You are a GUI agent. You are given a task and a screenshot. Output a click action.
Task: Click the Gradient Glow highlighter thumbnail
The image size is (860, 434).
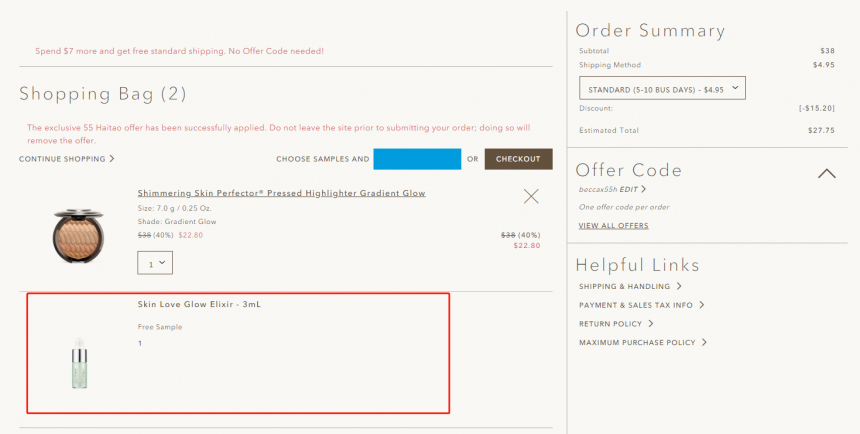(78, 235)
